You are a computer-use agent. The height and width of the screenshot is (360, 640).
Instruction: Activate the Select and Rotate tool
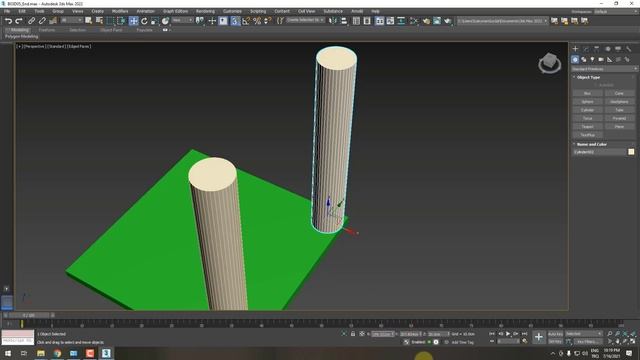point(144,20)
